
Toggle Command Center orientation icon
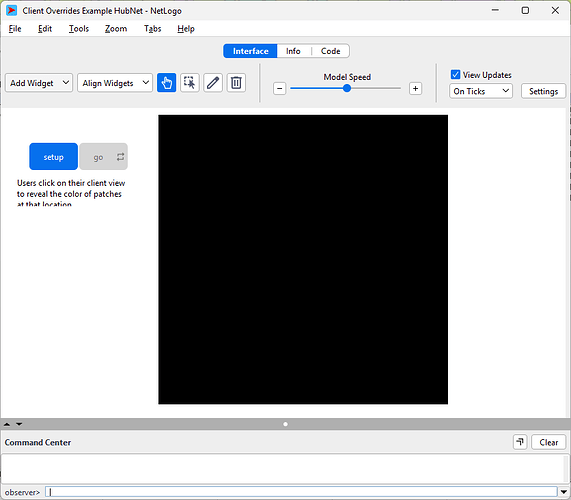point(520,442)
